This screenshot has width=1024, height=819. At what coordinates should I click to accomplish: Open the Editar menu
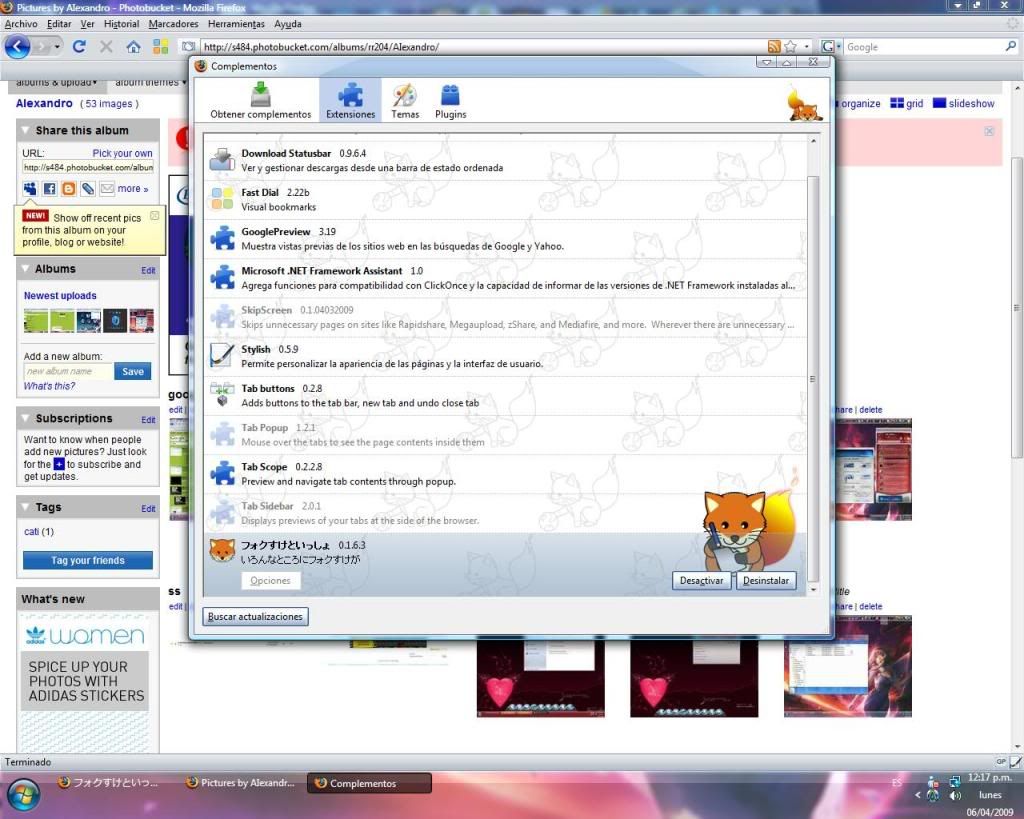tap(59, 24)
